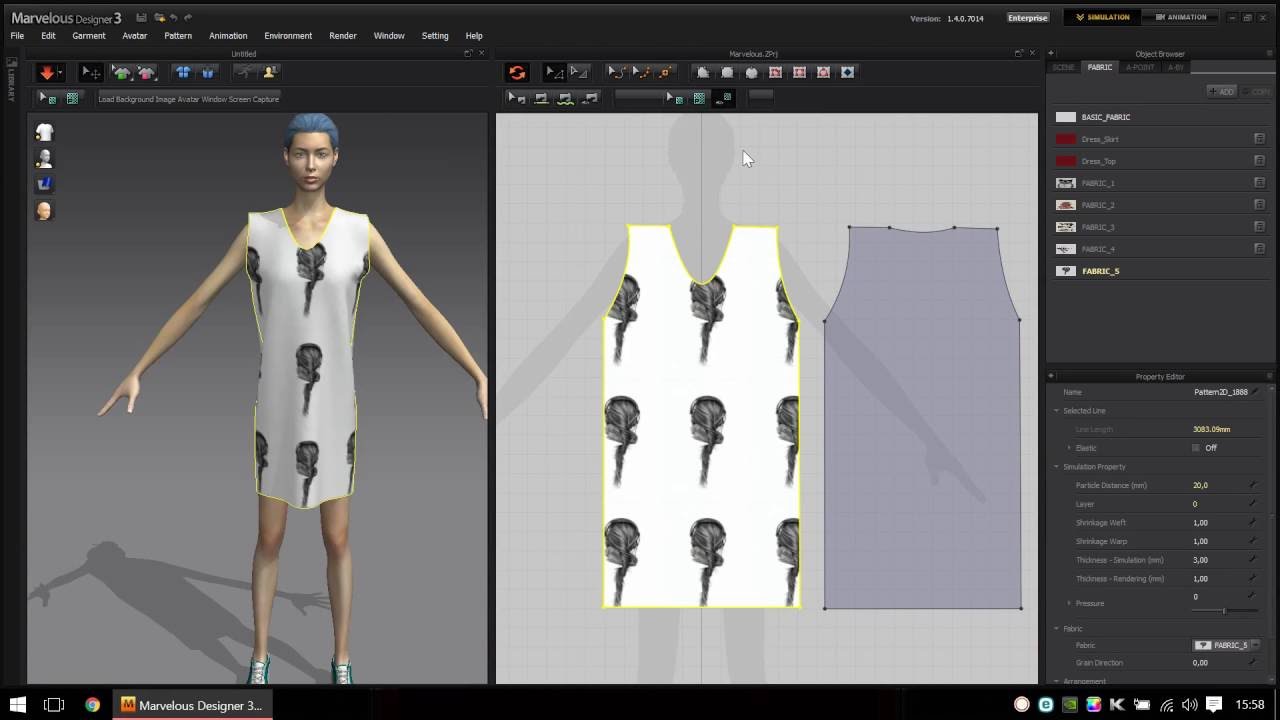Image resolution: width=1280 pixels, height=720 pixels.
Task: Click the yellow avatar icon in 3D toolbar
Action: tap(269, 73)
